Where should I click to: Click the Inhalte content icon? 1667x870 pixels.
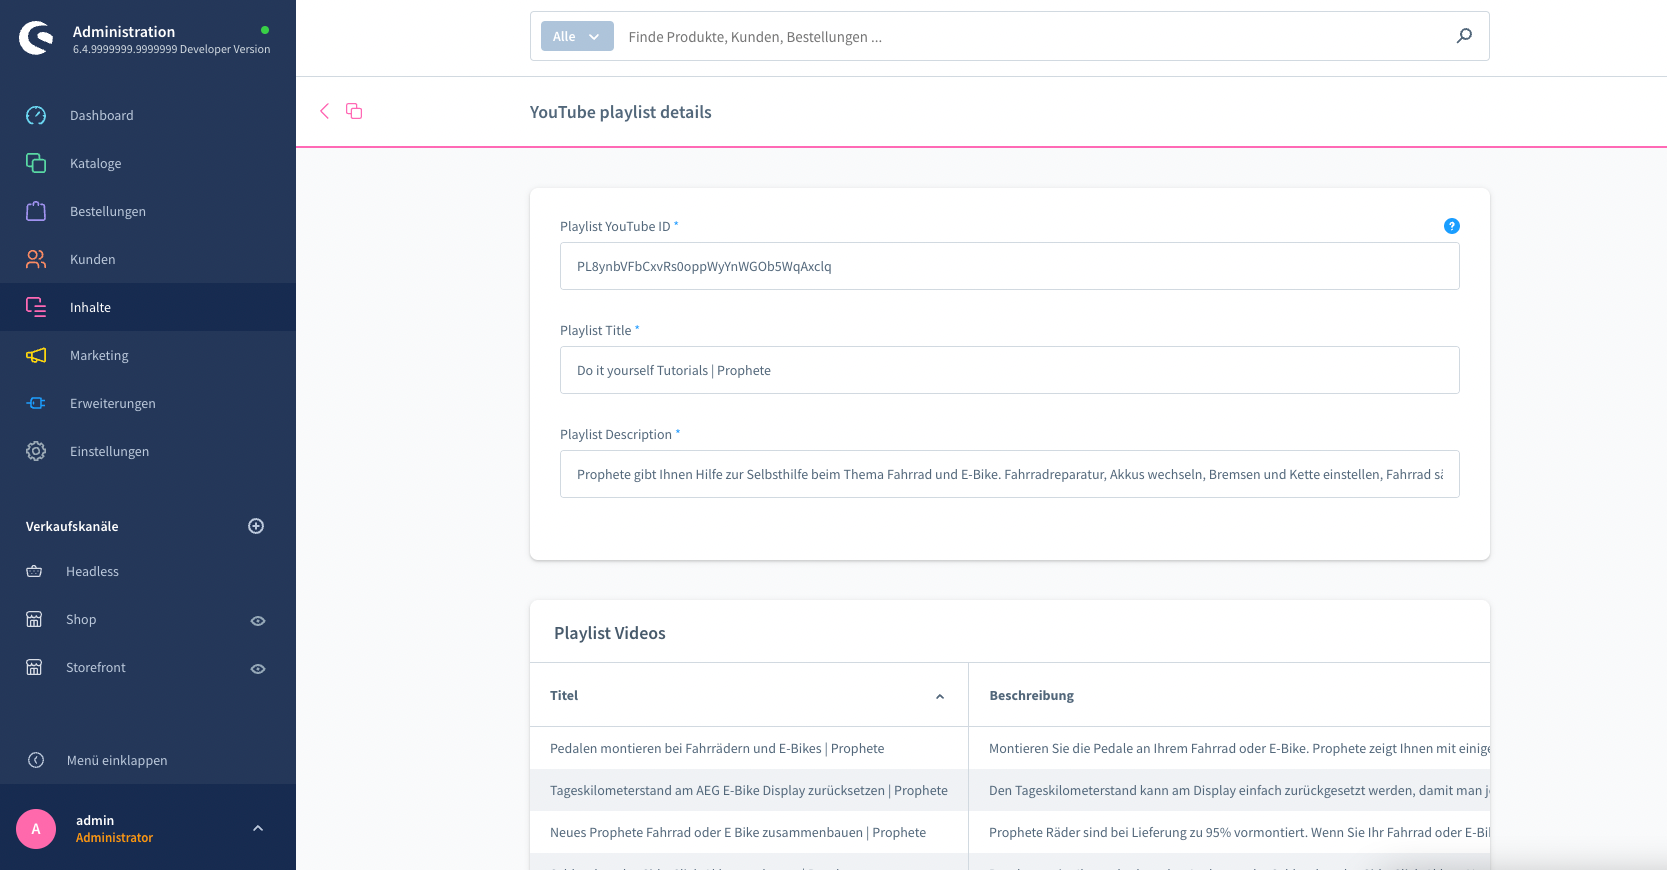coord(36,307)
